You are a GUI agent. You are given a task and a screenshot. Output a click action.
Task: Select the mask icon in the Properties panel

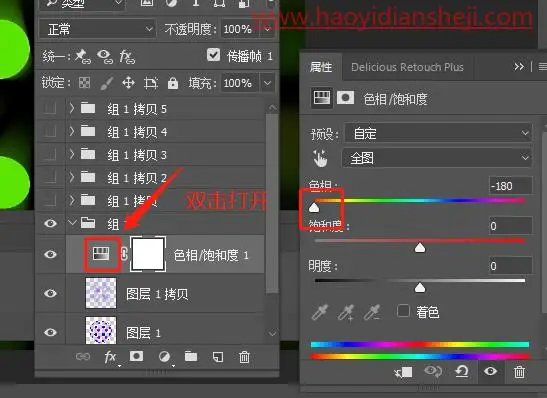345,98
